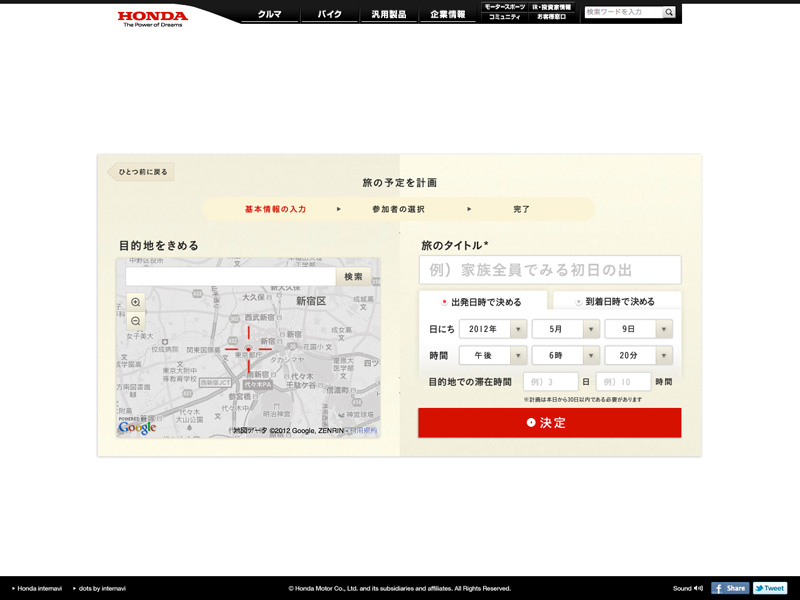Go back with the ひとつ前に戻る button
Viewport: 800px width, 600px height.
point(142,172)
